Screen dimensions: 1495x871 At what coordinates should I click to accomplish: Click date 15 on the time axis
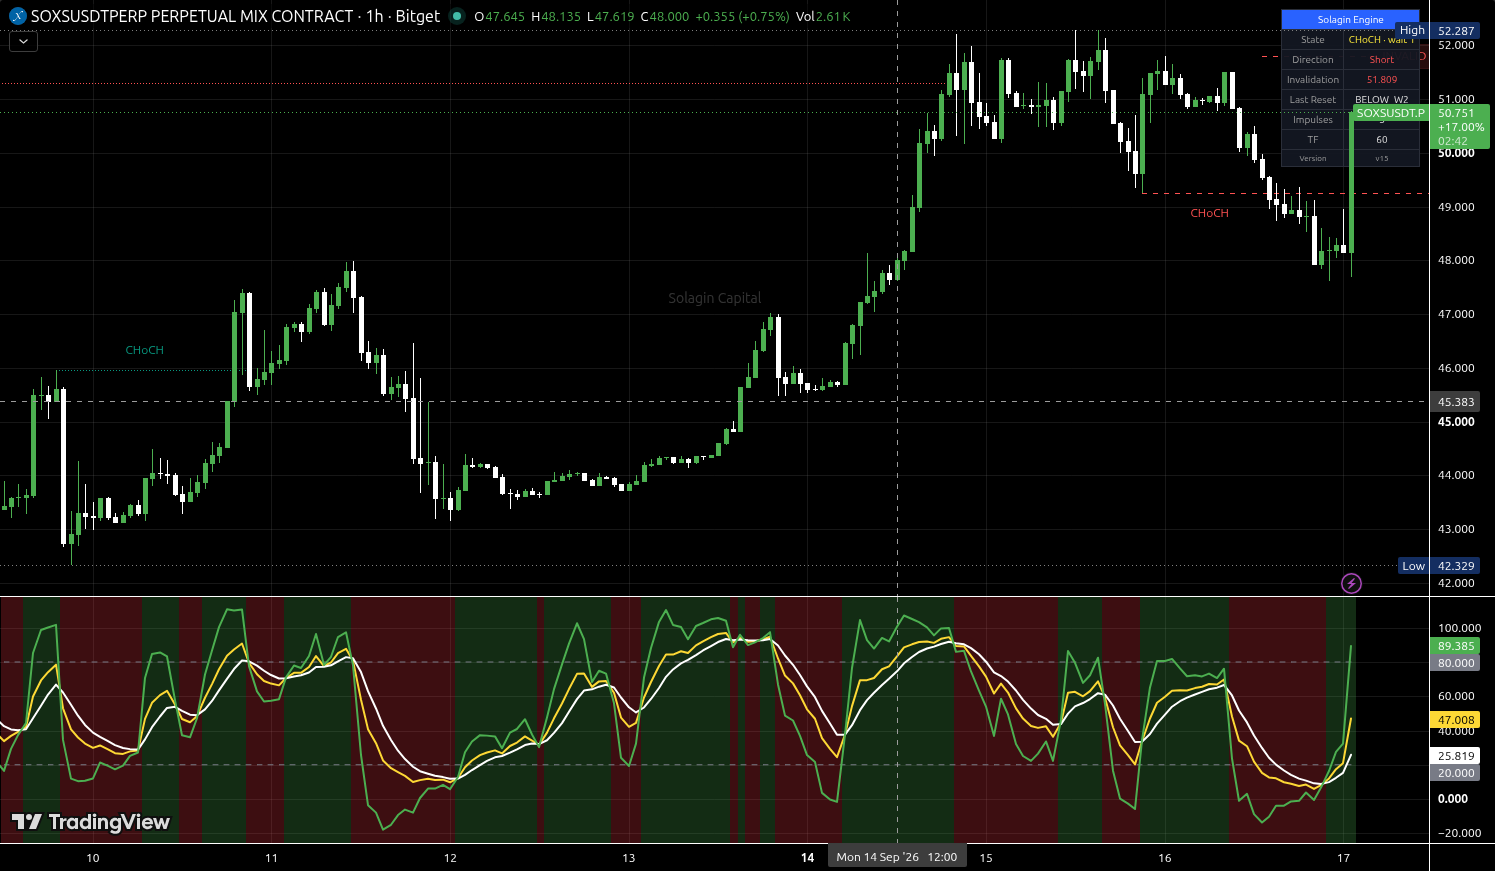click(986, 858)
